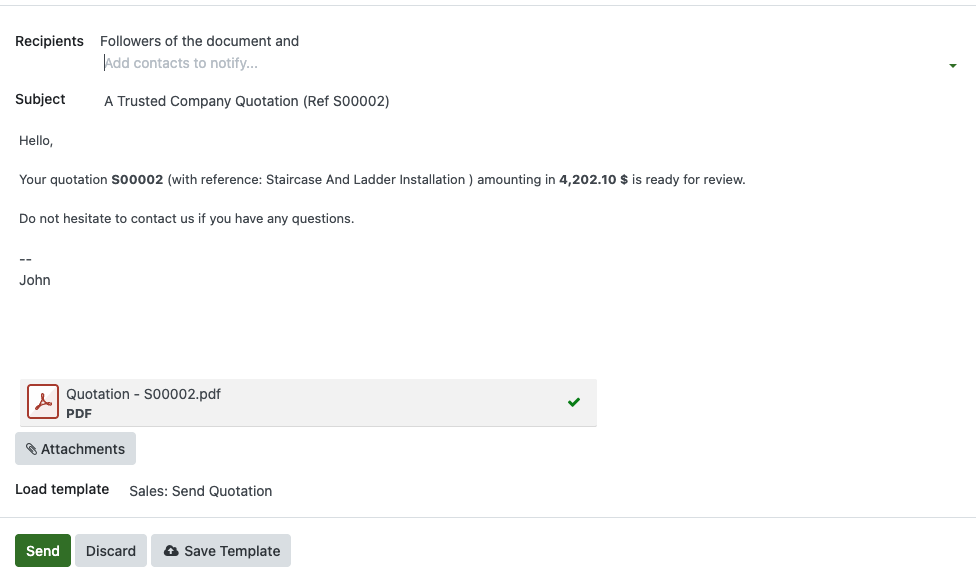Place cursor on the Hello greeting line
The image size is (976, 579).
[36, 141]
